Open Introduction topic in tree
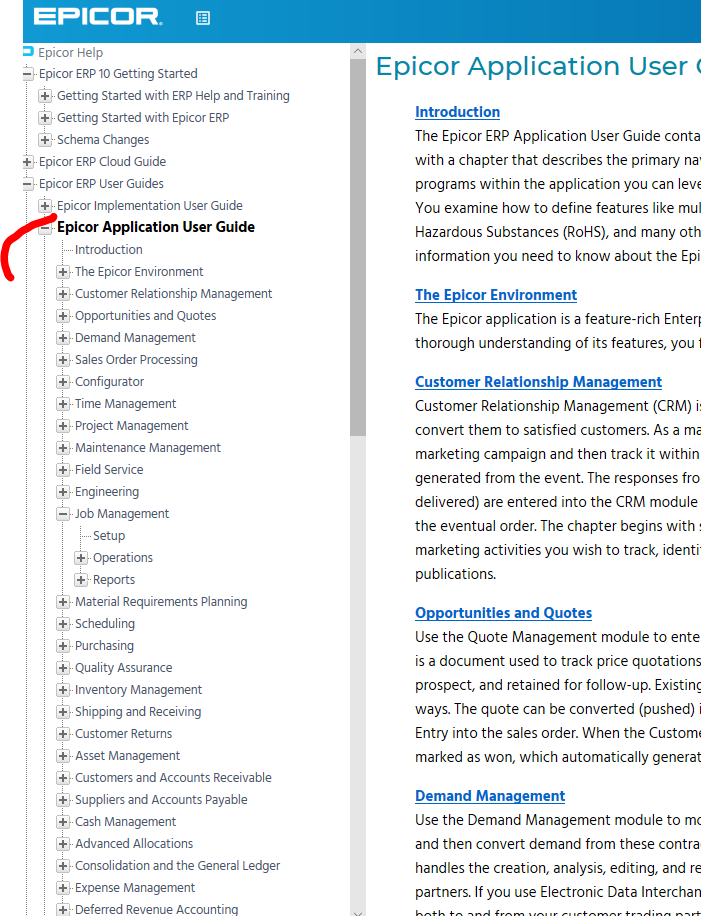Image resolution: width=701 pixels, height=916 pixels. click(x=109, y=249)
